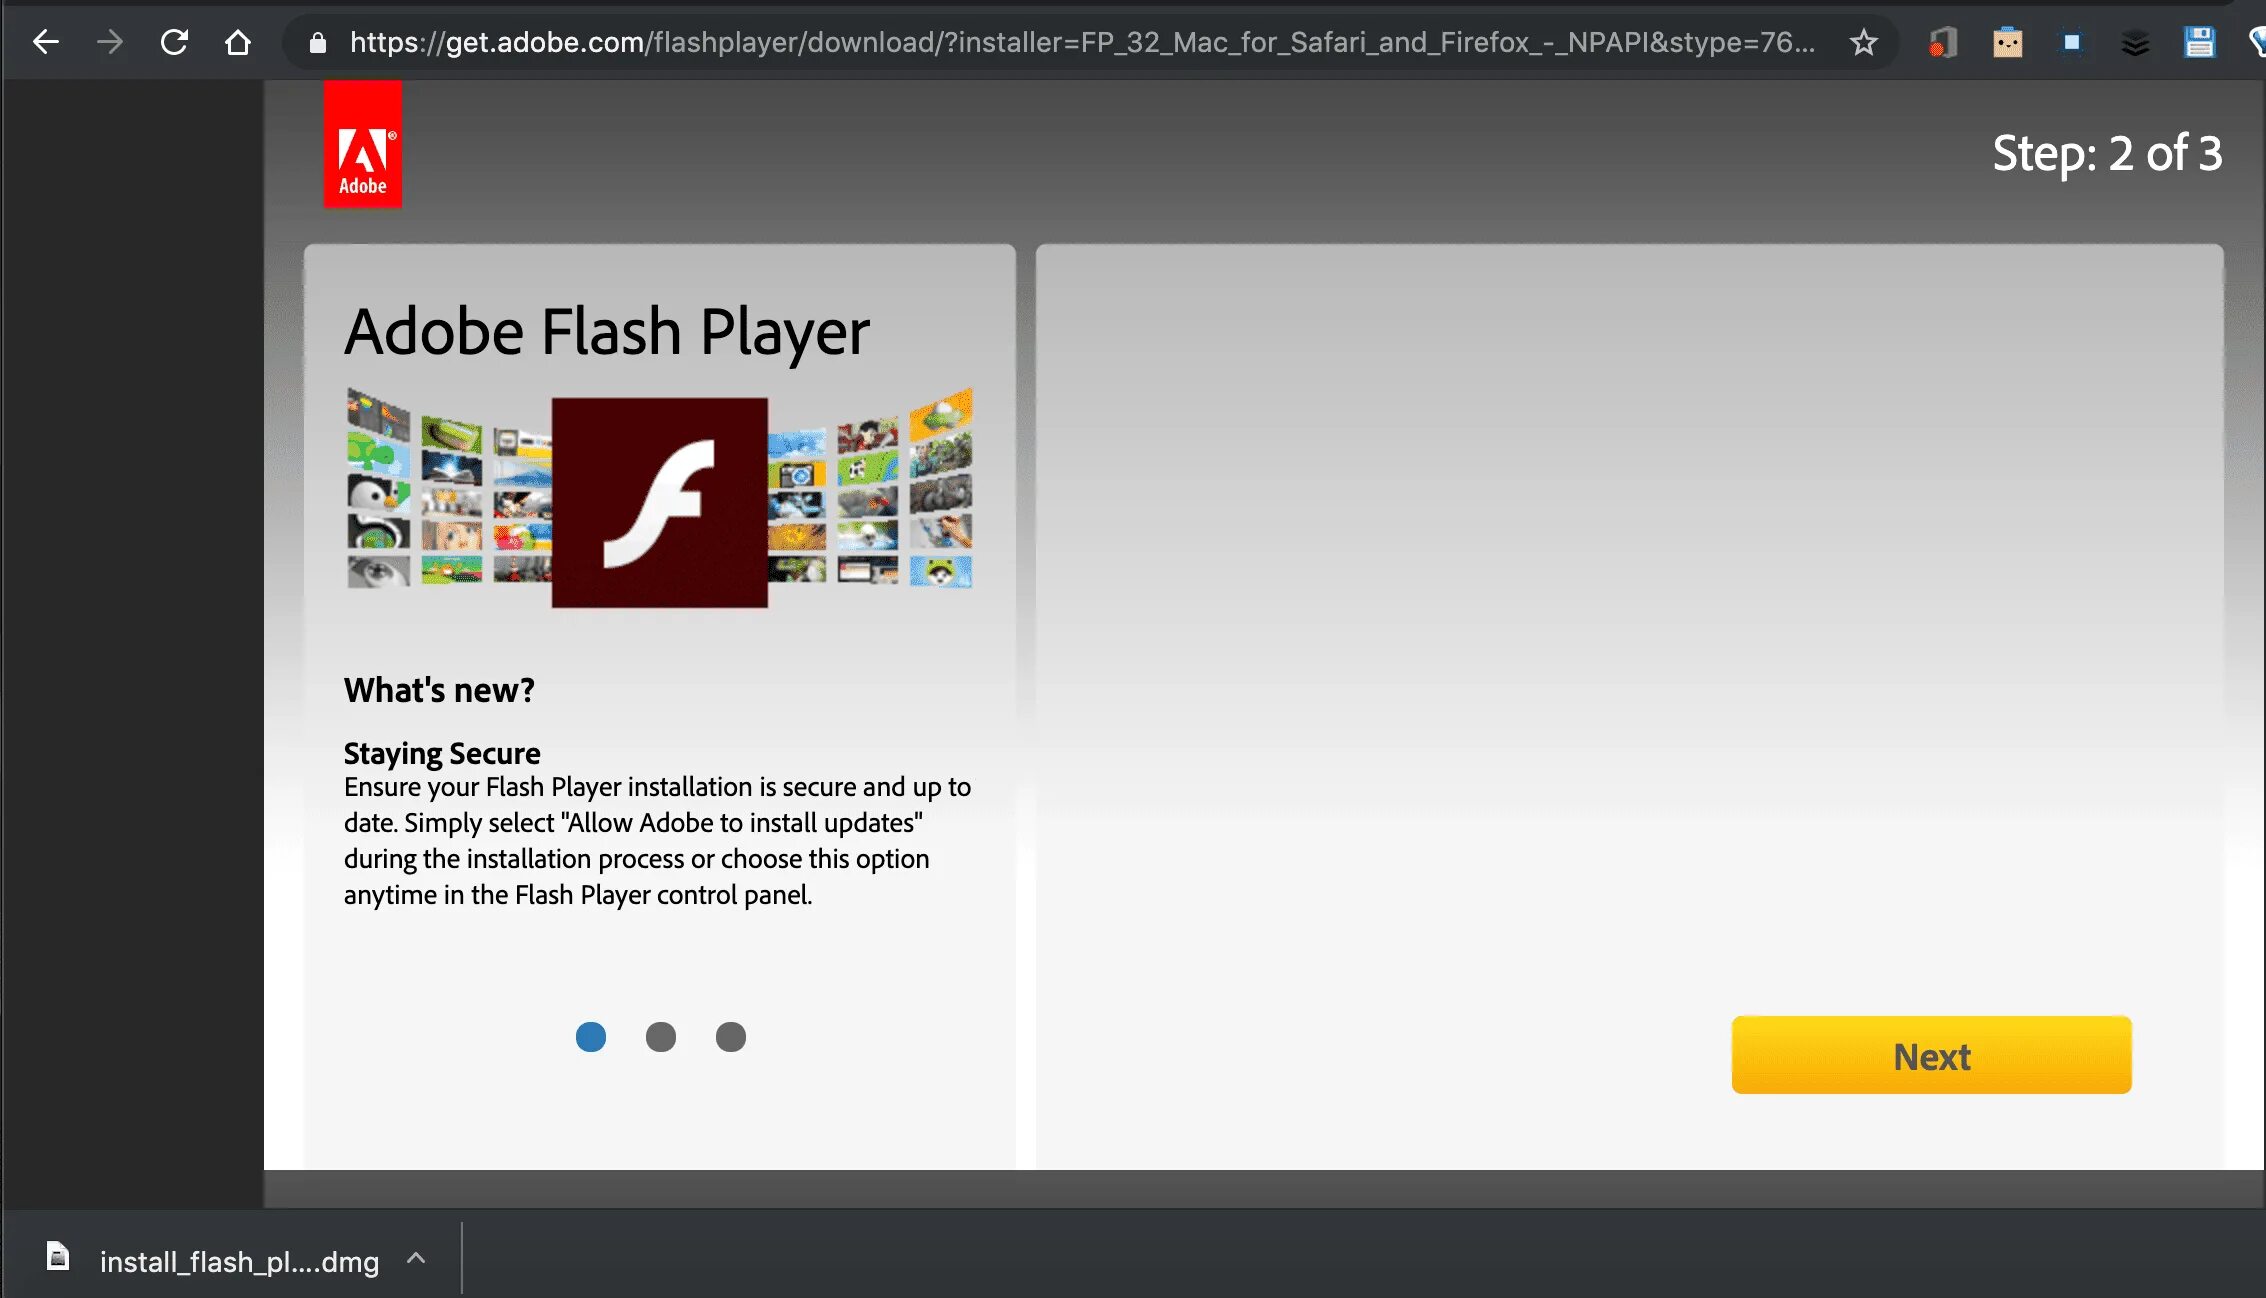The image size is (2266, 1298).
Task: Click the lock icon for site info
Action: point(318,42)
